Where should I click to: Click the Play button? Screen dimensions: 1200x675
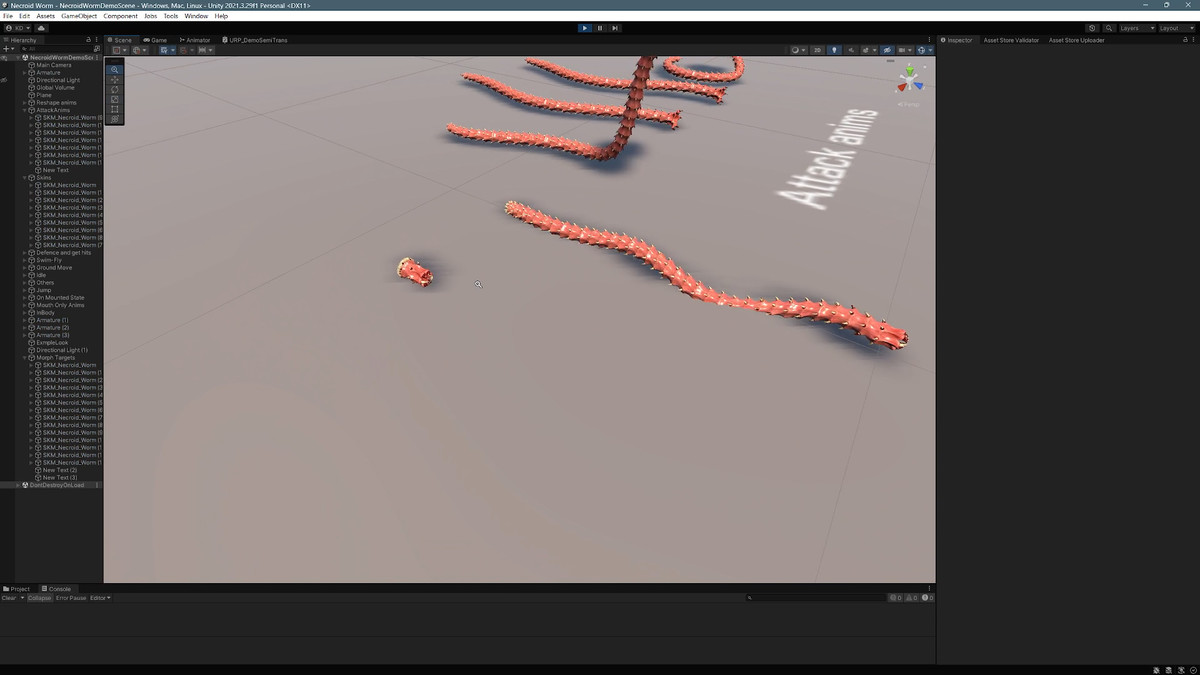pos(585,28)
